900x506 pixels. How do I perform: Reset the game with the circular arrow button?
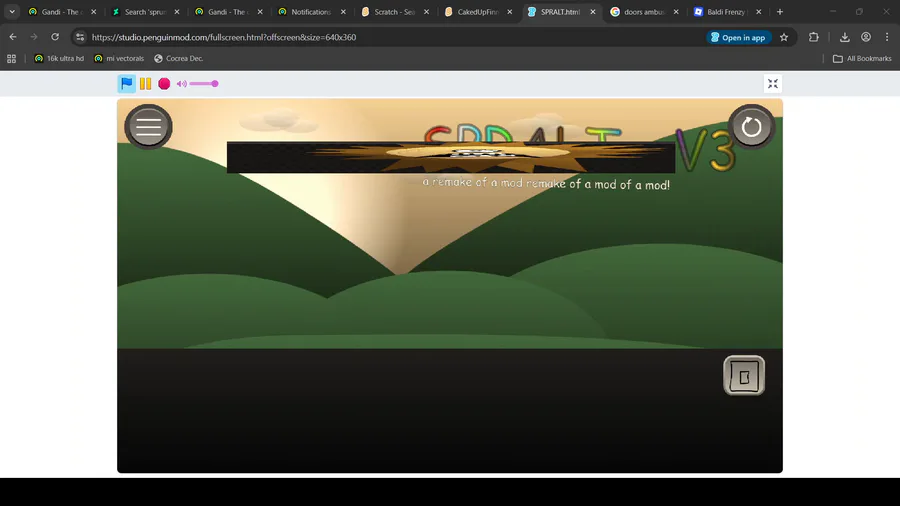(751, 127)
